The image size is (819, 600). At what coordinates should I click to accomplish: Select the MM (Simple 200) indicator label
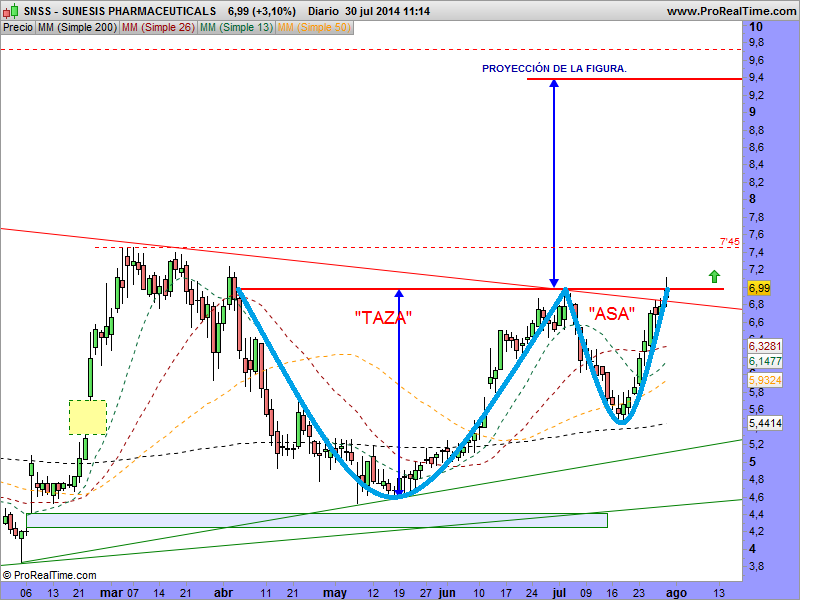[77, 27]
